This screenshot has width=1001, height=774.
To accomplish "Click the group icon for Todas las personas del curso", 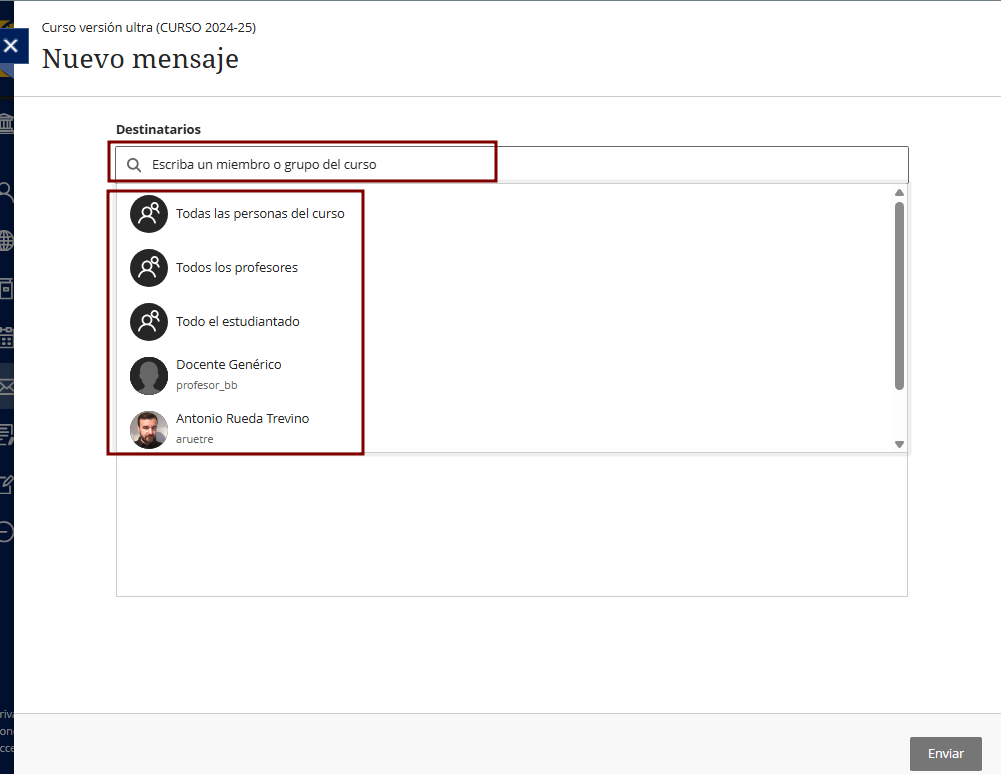I will tap(149, 214).
